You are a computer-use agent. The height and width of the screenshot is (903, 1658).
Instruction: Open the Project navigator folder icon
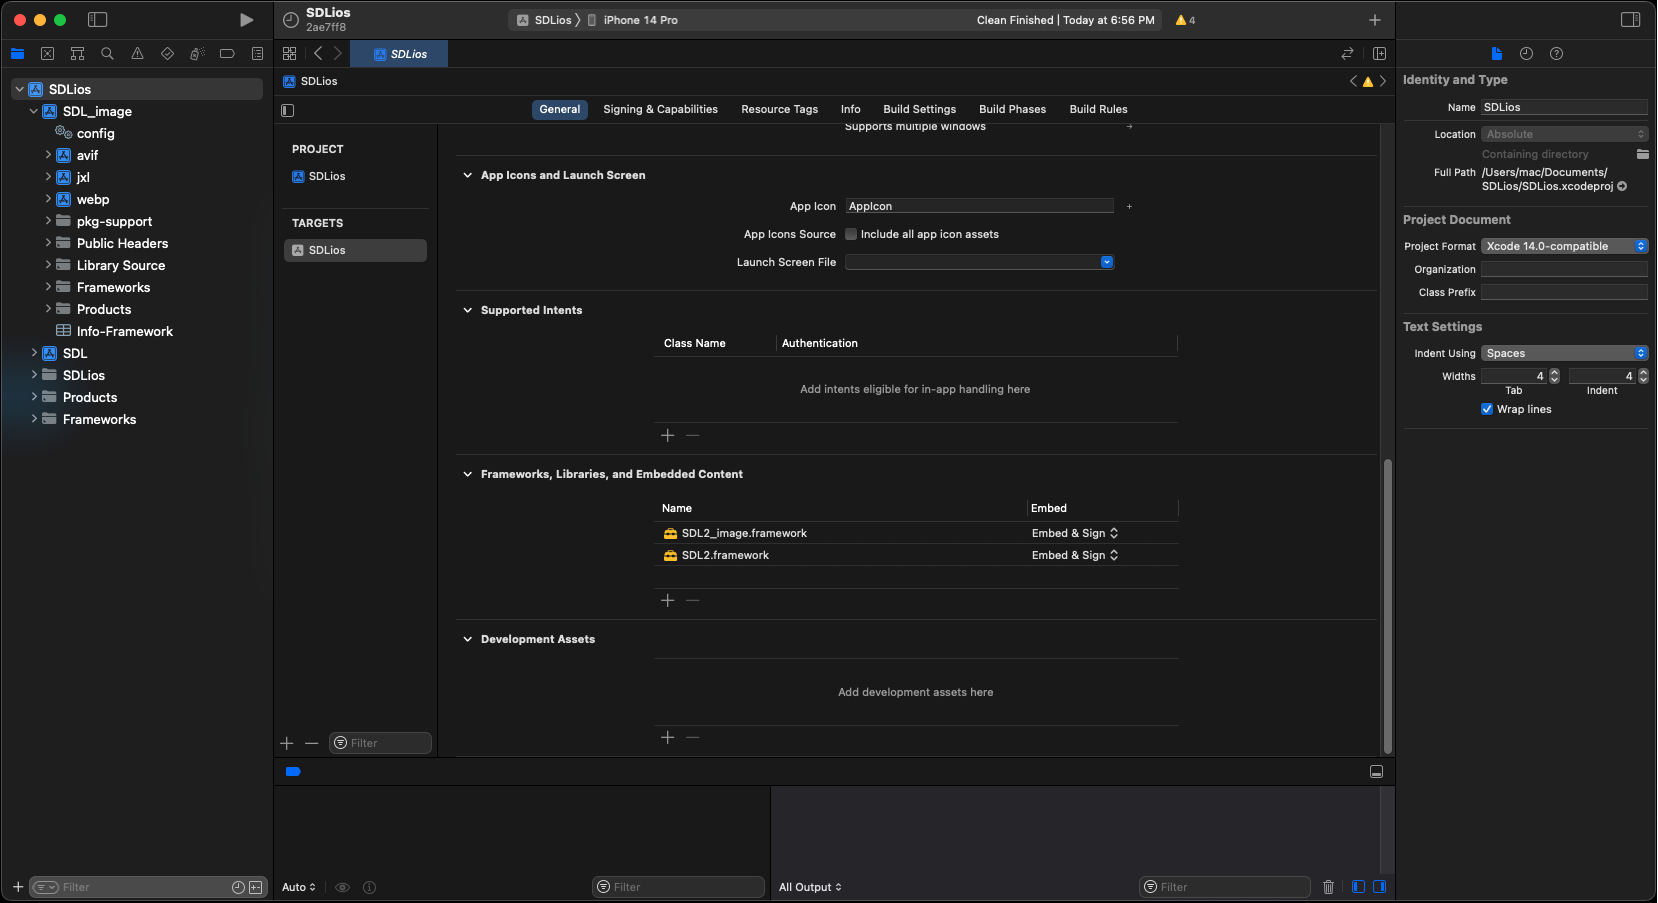pos(17,54)
